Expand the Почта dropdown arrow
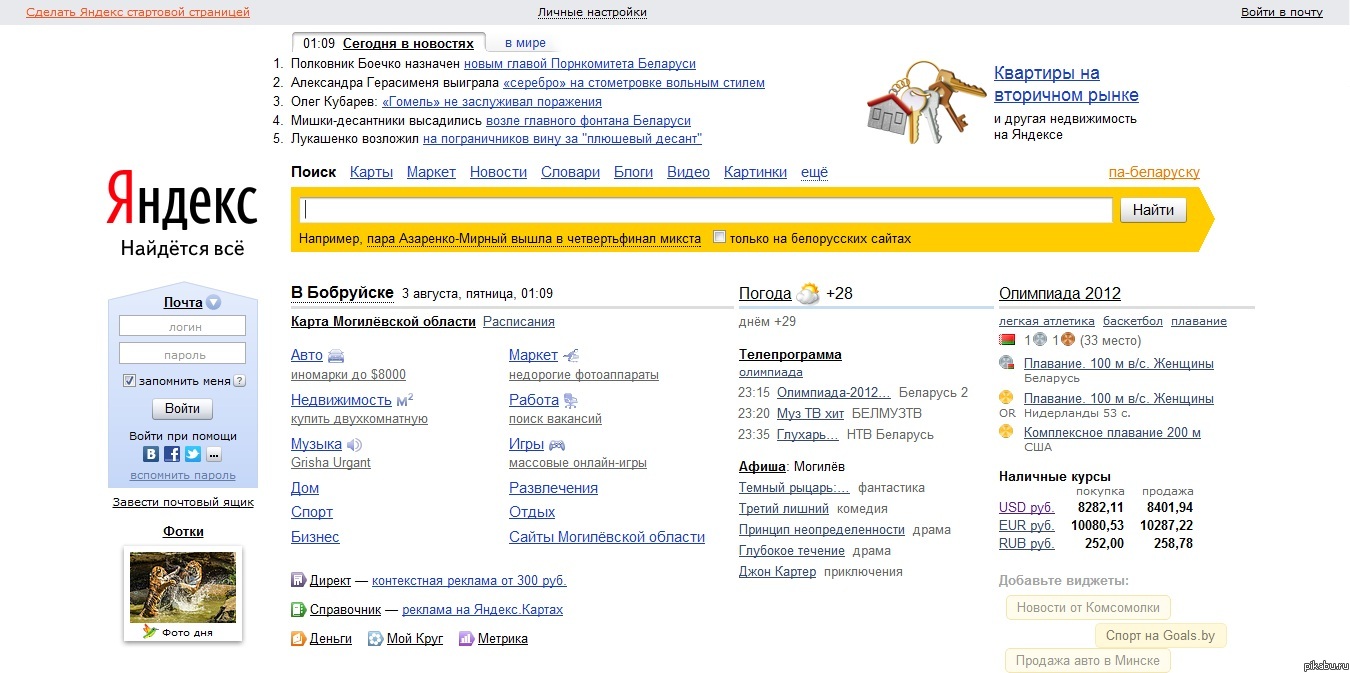Viewport: 1350px width, 673px height. [x=213, y=303]
